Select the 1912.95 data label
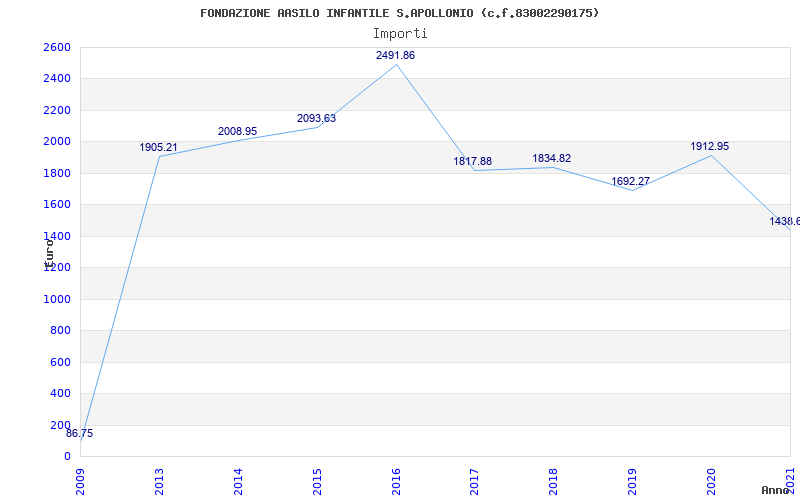The image size is (800, 500). tap(709, 147)
